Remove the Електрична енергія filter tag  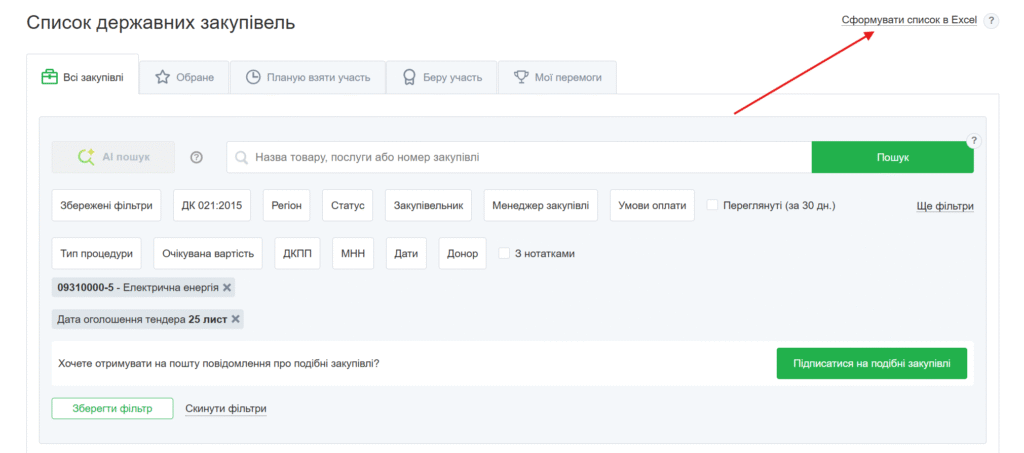pos(227,287)
